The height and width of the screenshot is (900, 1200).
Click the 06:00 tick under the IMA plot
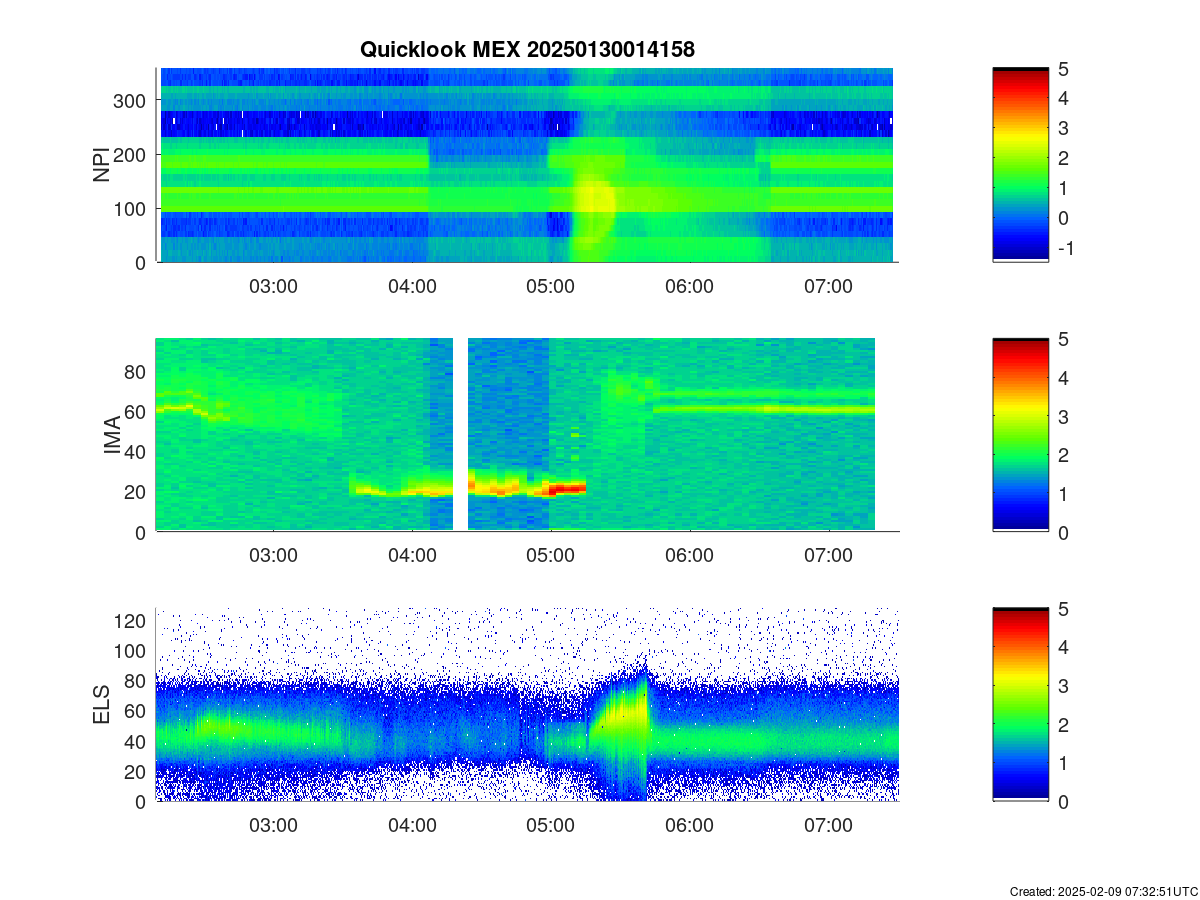coord(690,556)
